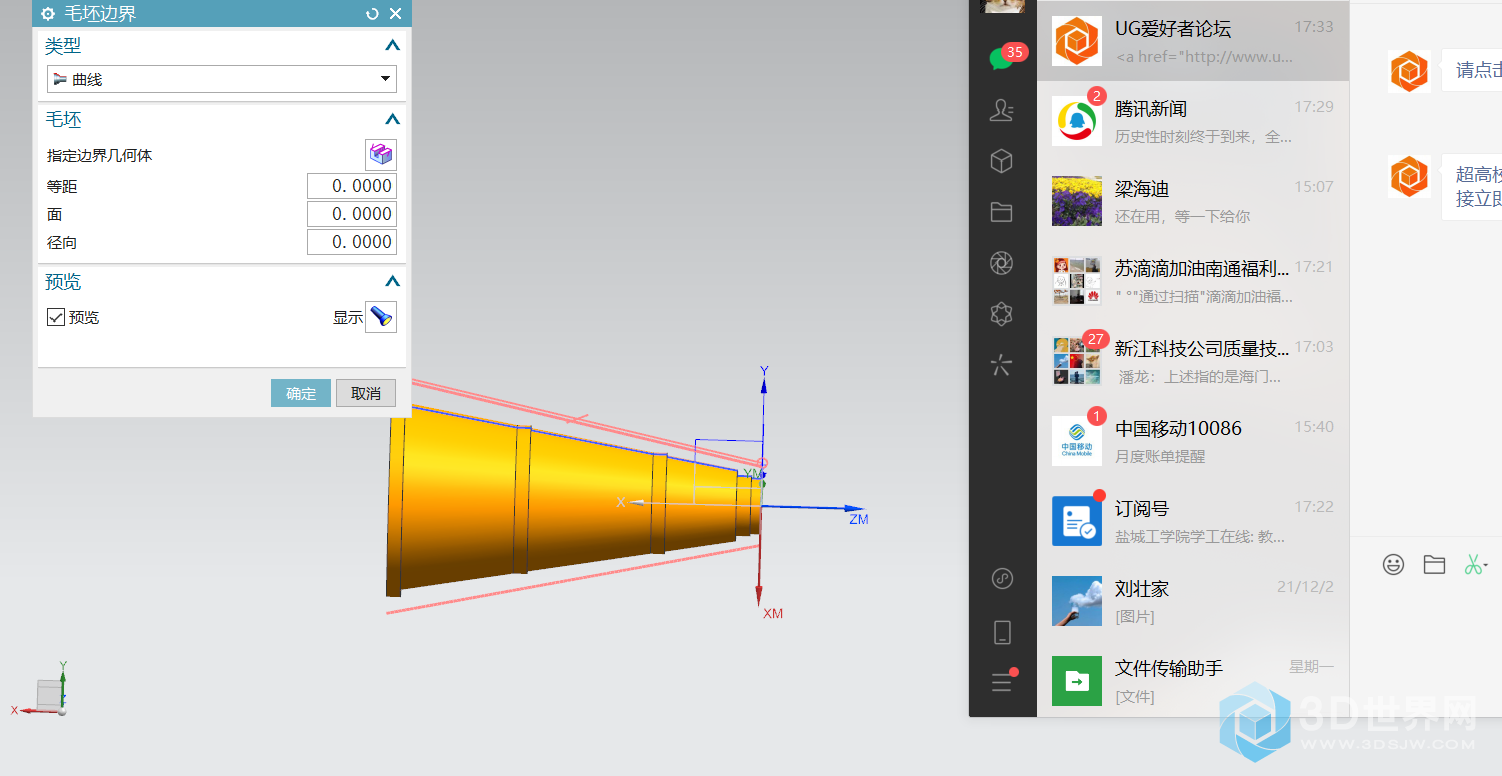Collapse the 类型 section
The width and height of the screenshot is (1502, 776).
pos(392,46)
